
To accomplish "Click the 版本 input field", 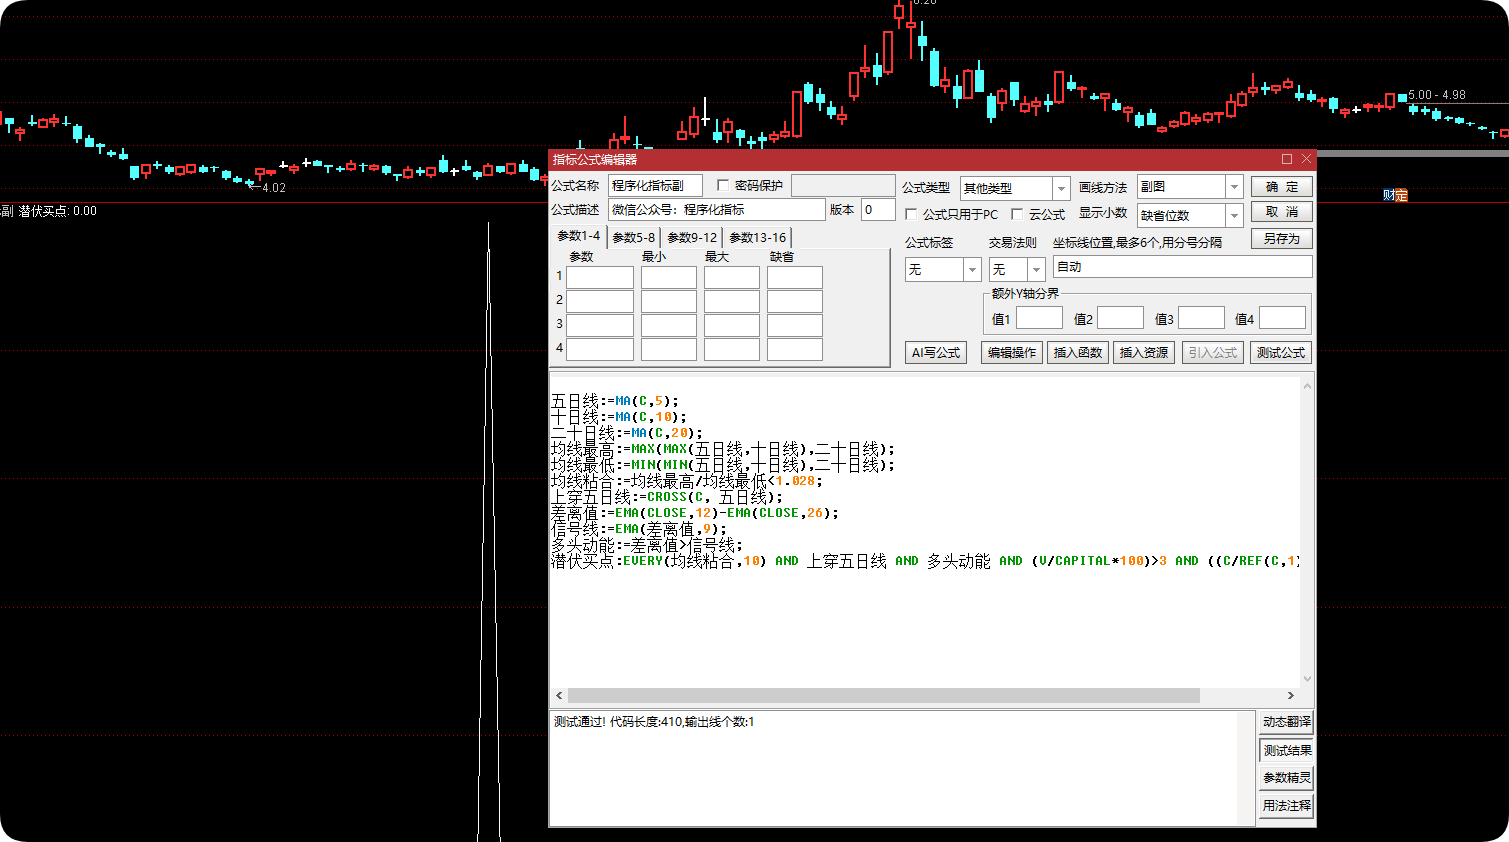I will click(x=878, y=209).
